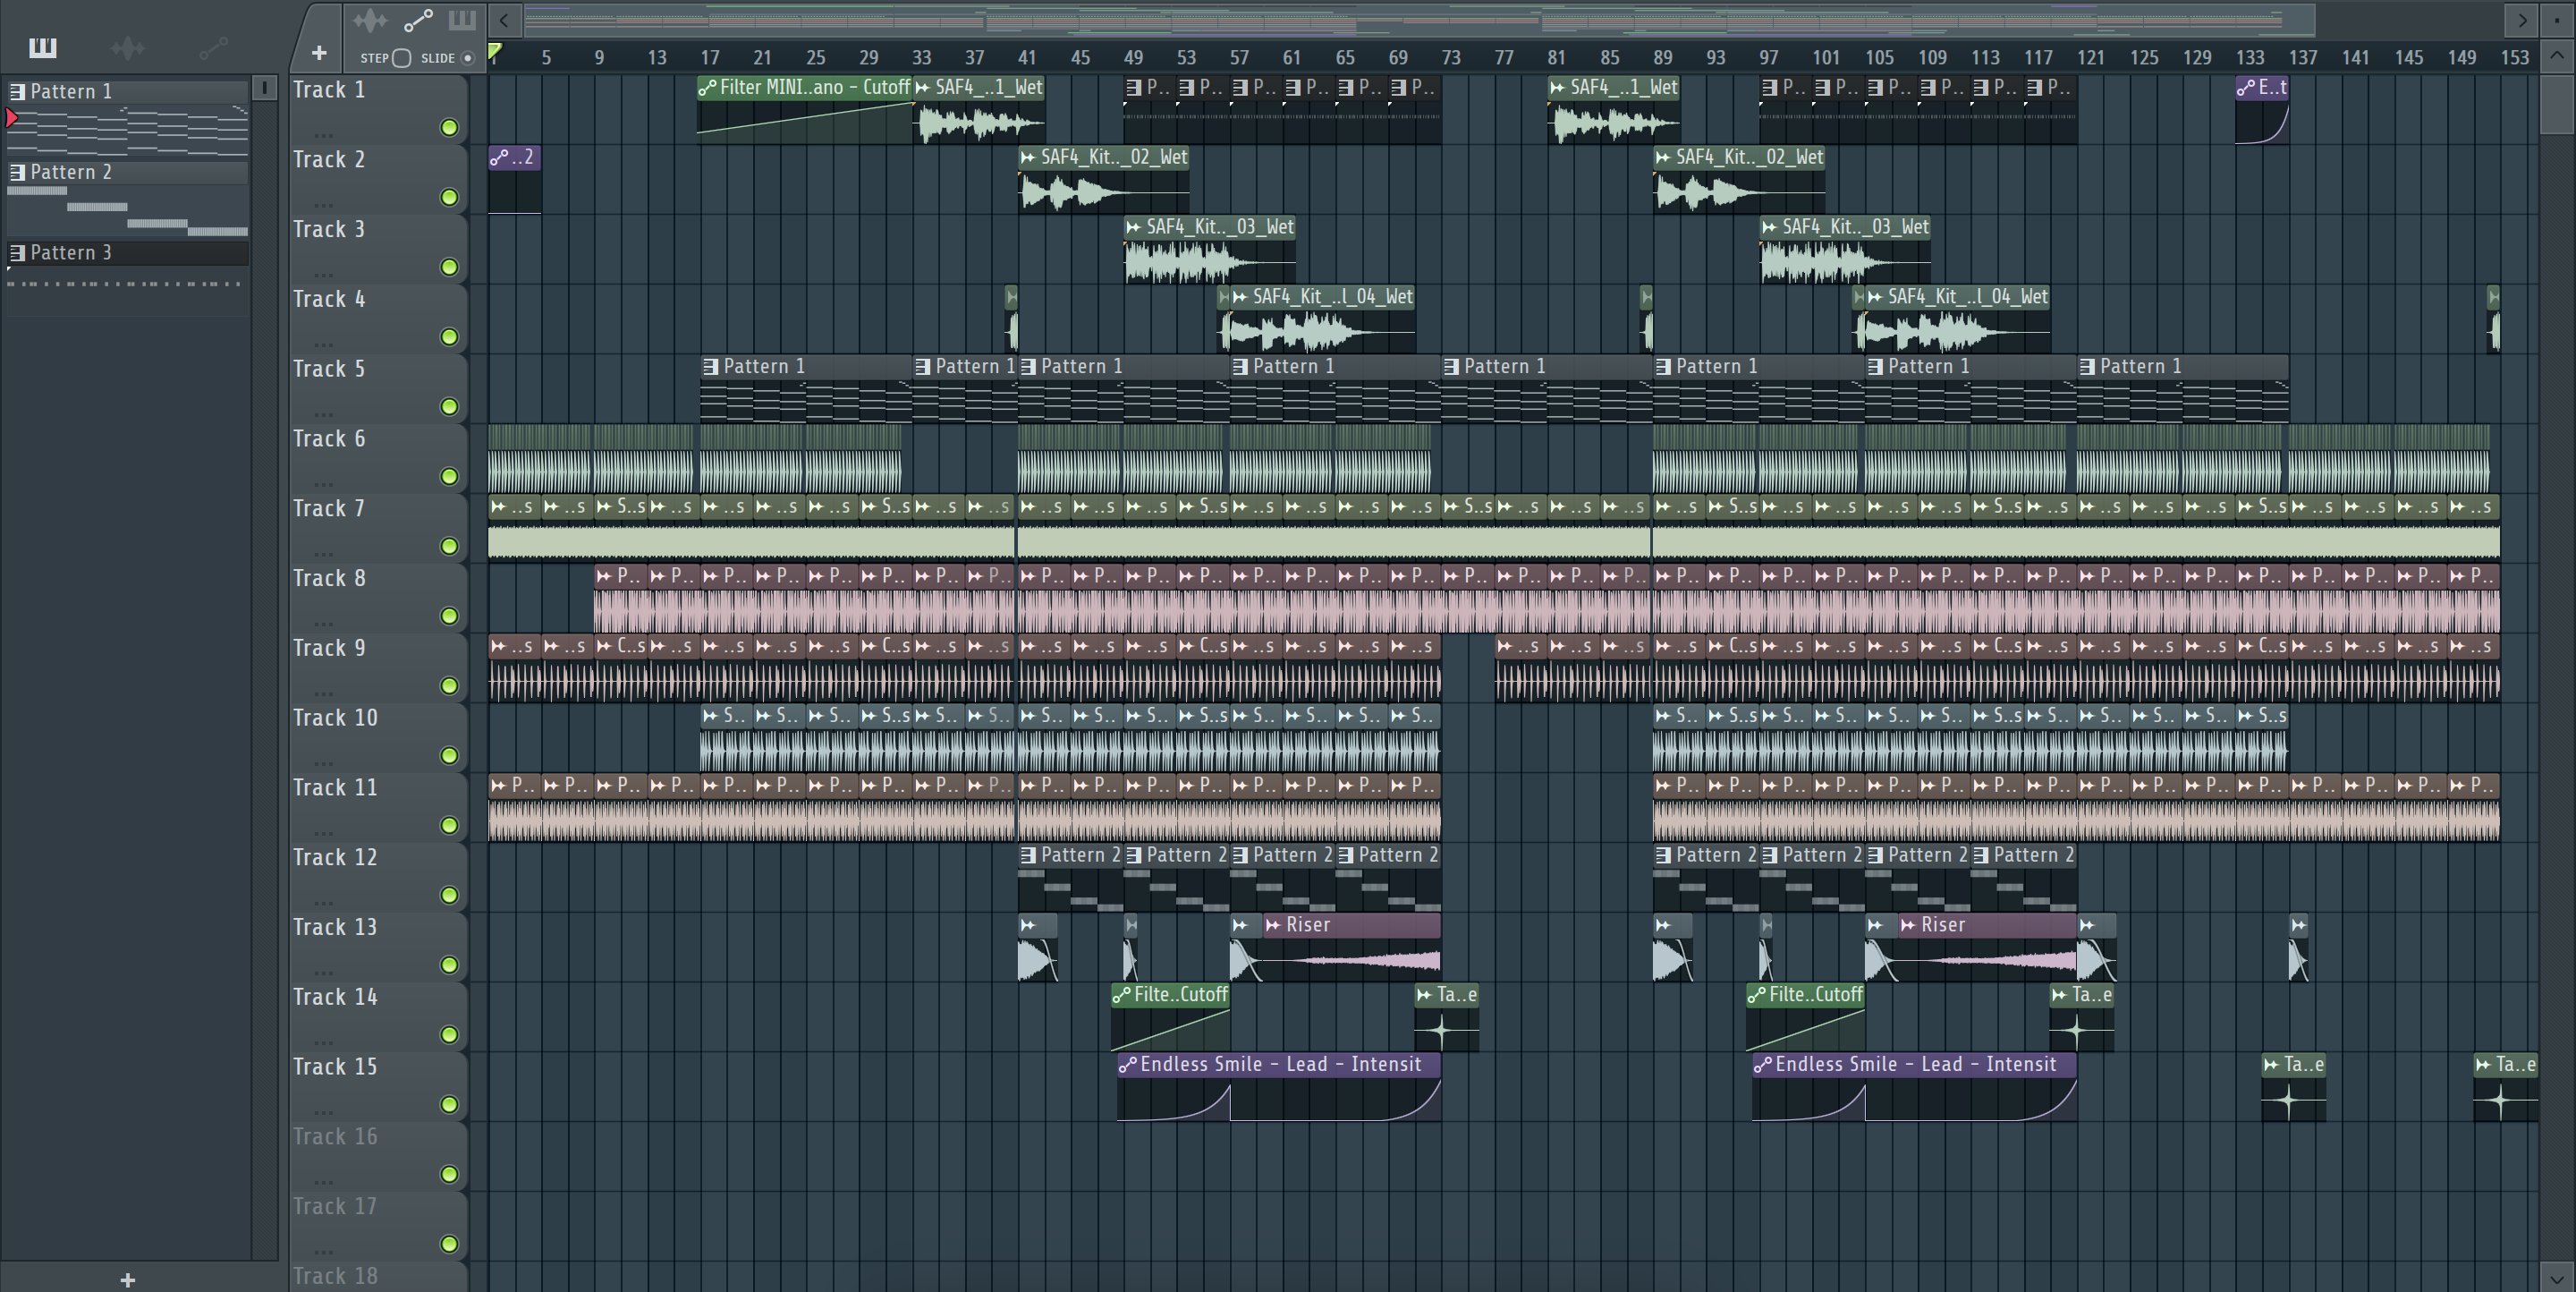Select the Track 10 header label

pyautogui.click(x=335, y=718)
